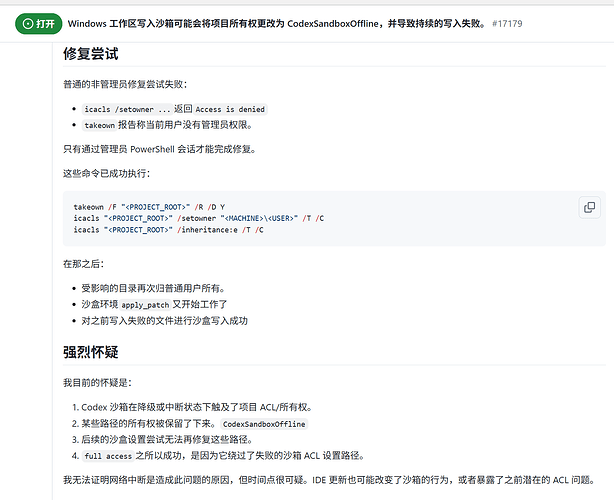Screen dimensions: 614x500
Task: Click the final paragraph starting '我无法证明网络中断'
Action: 329,480
